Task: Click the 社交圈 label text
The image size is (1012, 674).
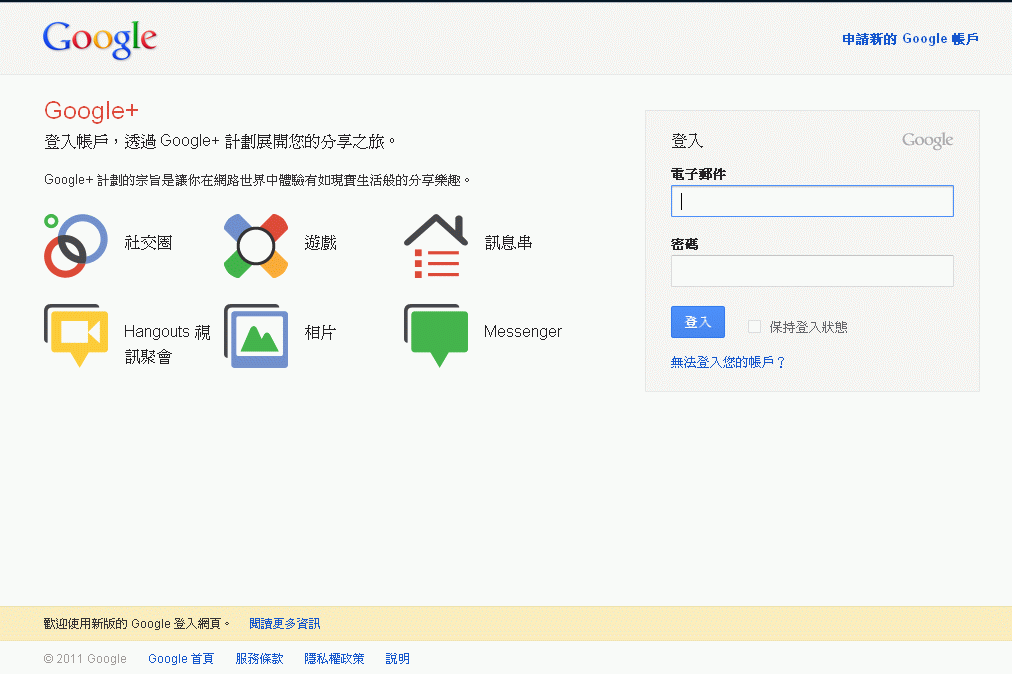Action: tap(148, 243)
